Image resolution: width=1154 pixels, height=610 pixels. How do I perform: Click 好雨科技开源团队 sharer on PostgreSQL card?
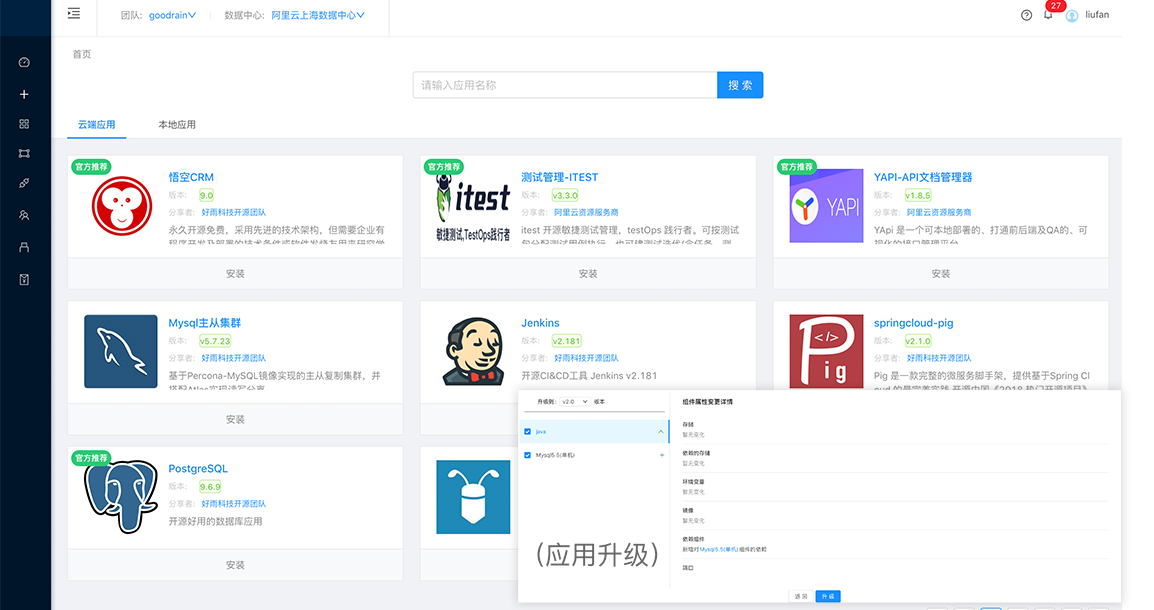[x=234, y=504]
